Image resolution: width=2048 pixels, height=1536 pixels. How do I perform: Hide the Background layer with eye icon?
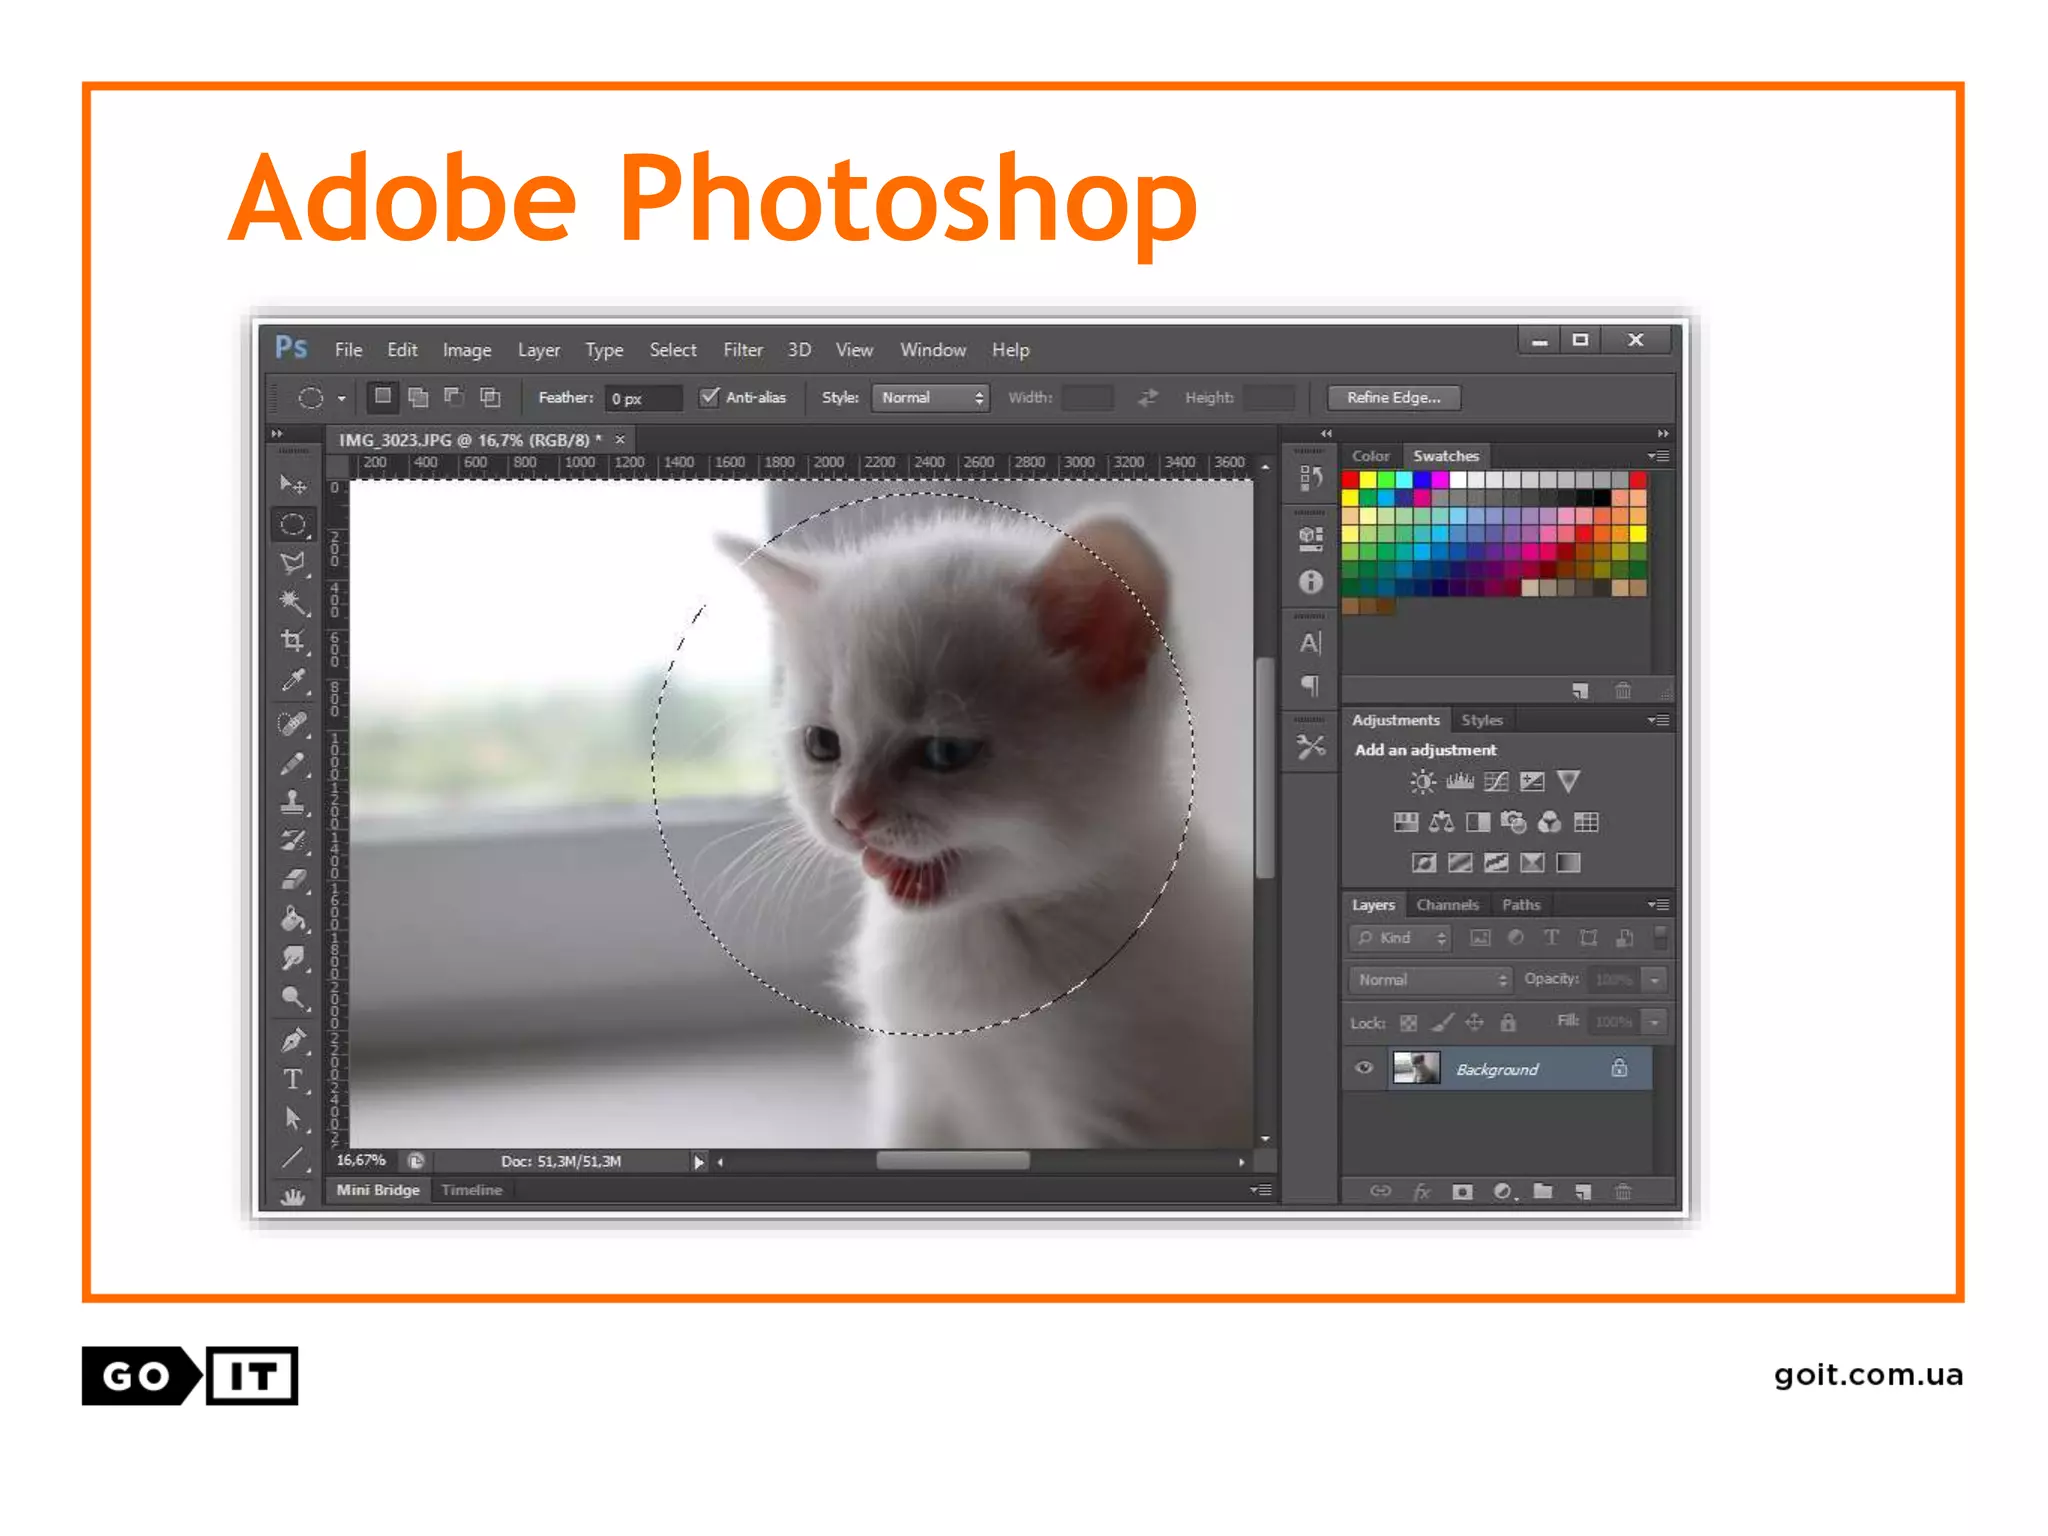coord(1363,1068)
